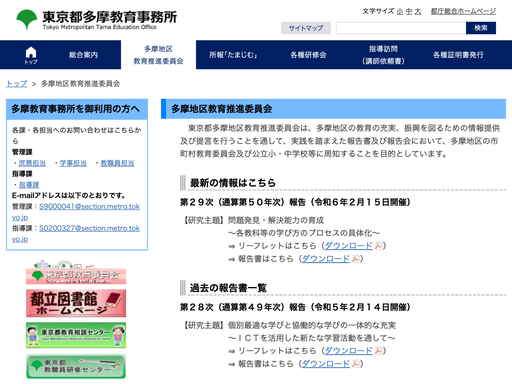Open 都庁総合ホームページ link
Screen dimensions: 512x384
pyautogui.click(x=463, y=11)
